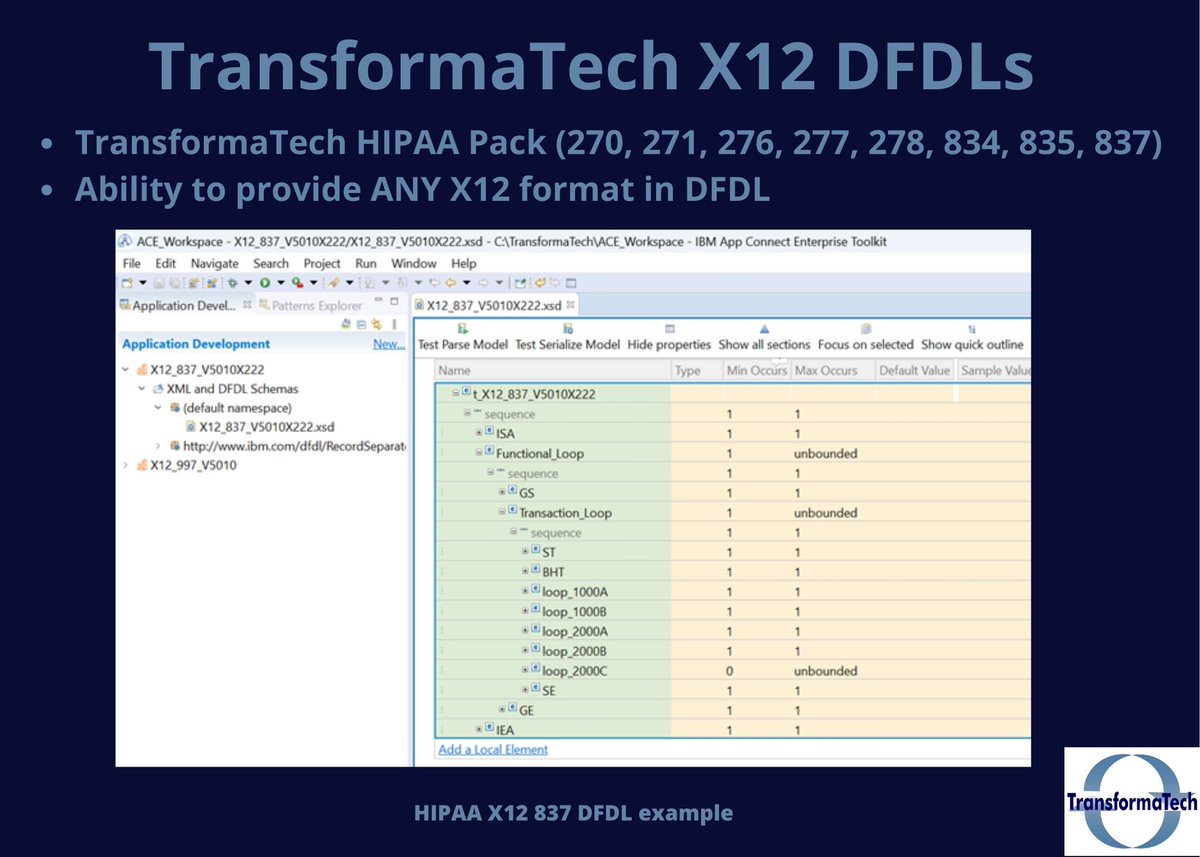This screenshot has width=1200, height=857.
Task: Open the Help menu
Action: [464, 263]
